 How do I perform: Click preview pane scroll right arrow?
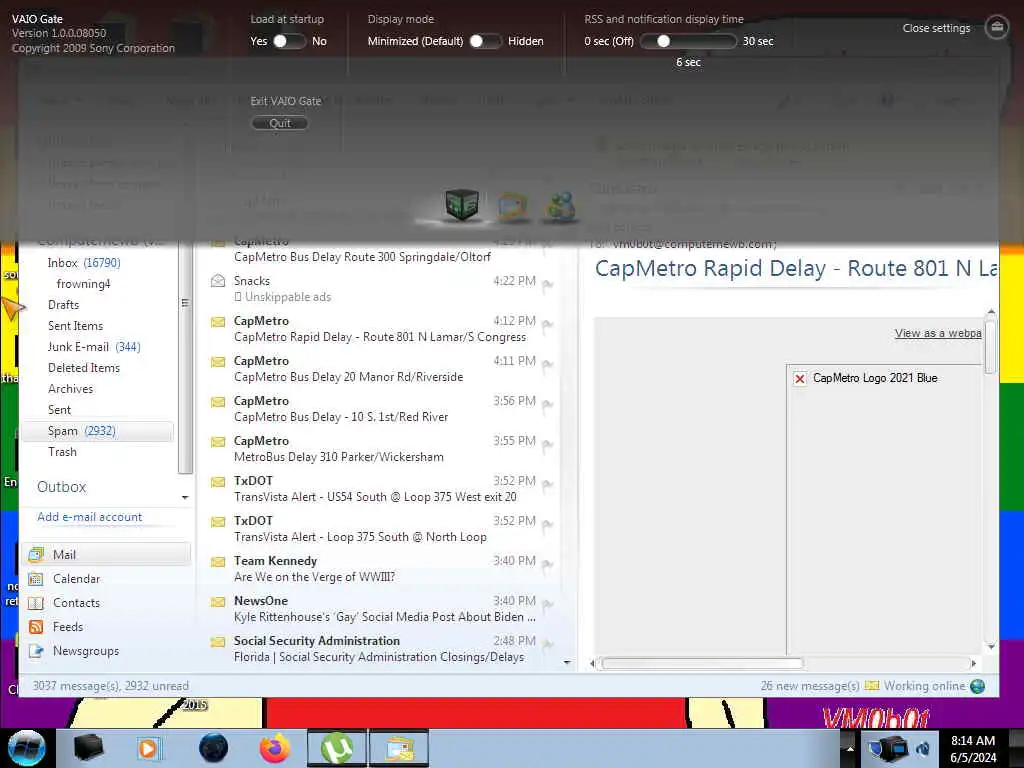click(973, 664)
